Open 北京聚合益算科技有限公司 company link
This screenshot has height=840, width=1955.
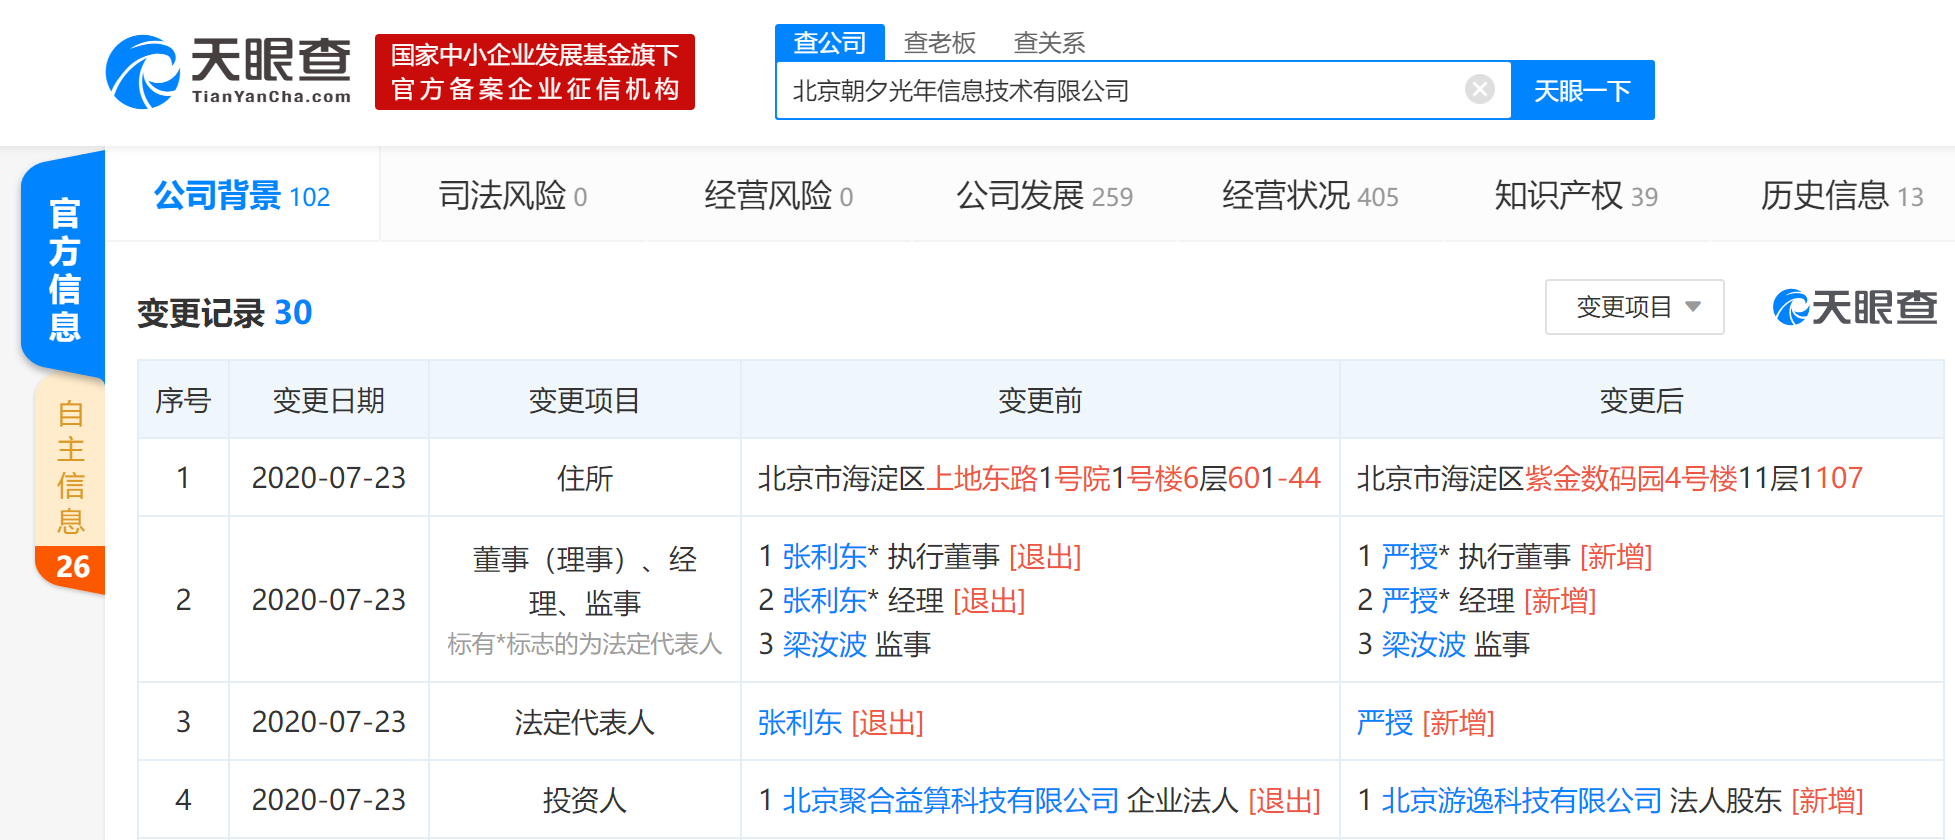click(950, 800)
